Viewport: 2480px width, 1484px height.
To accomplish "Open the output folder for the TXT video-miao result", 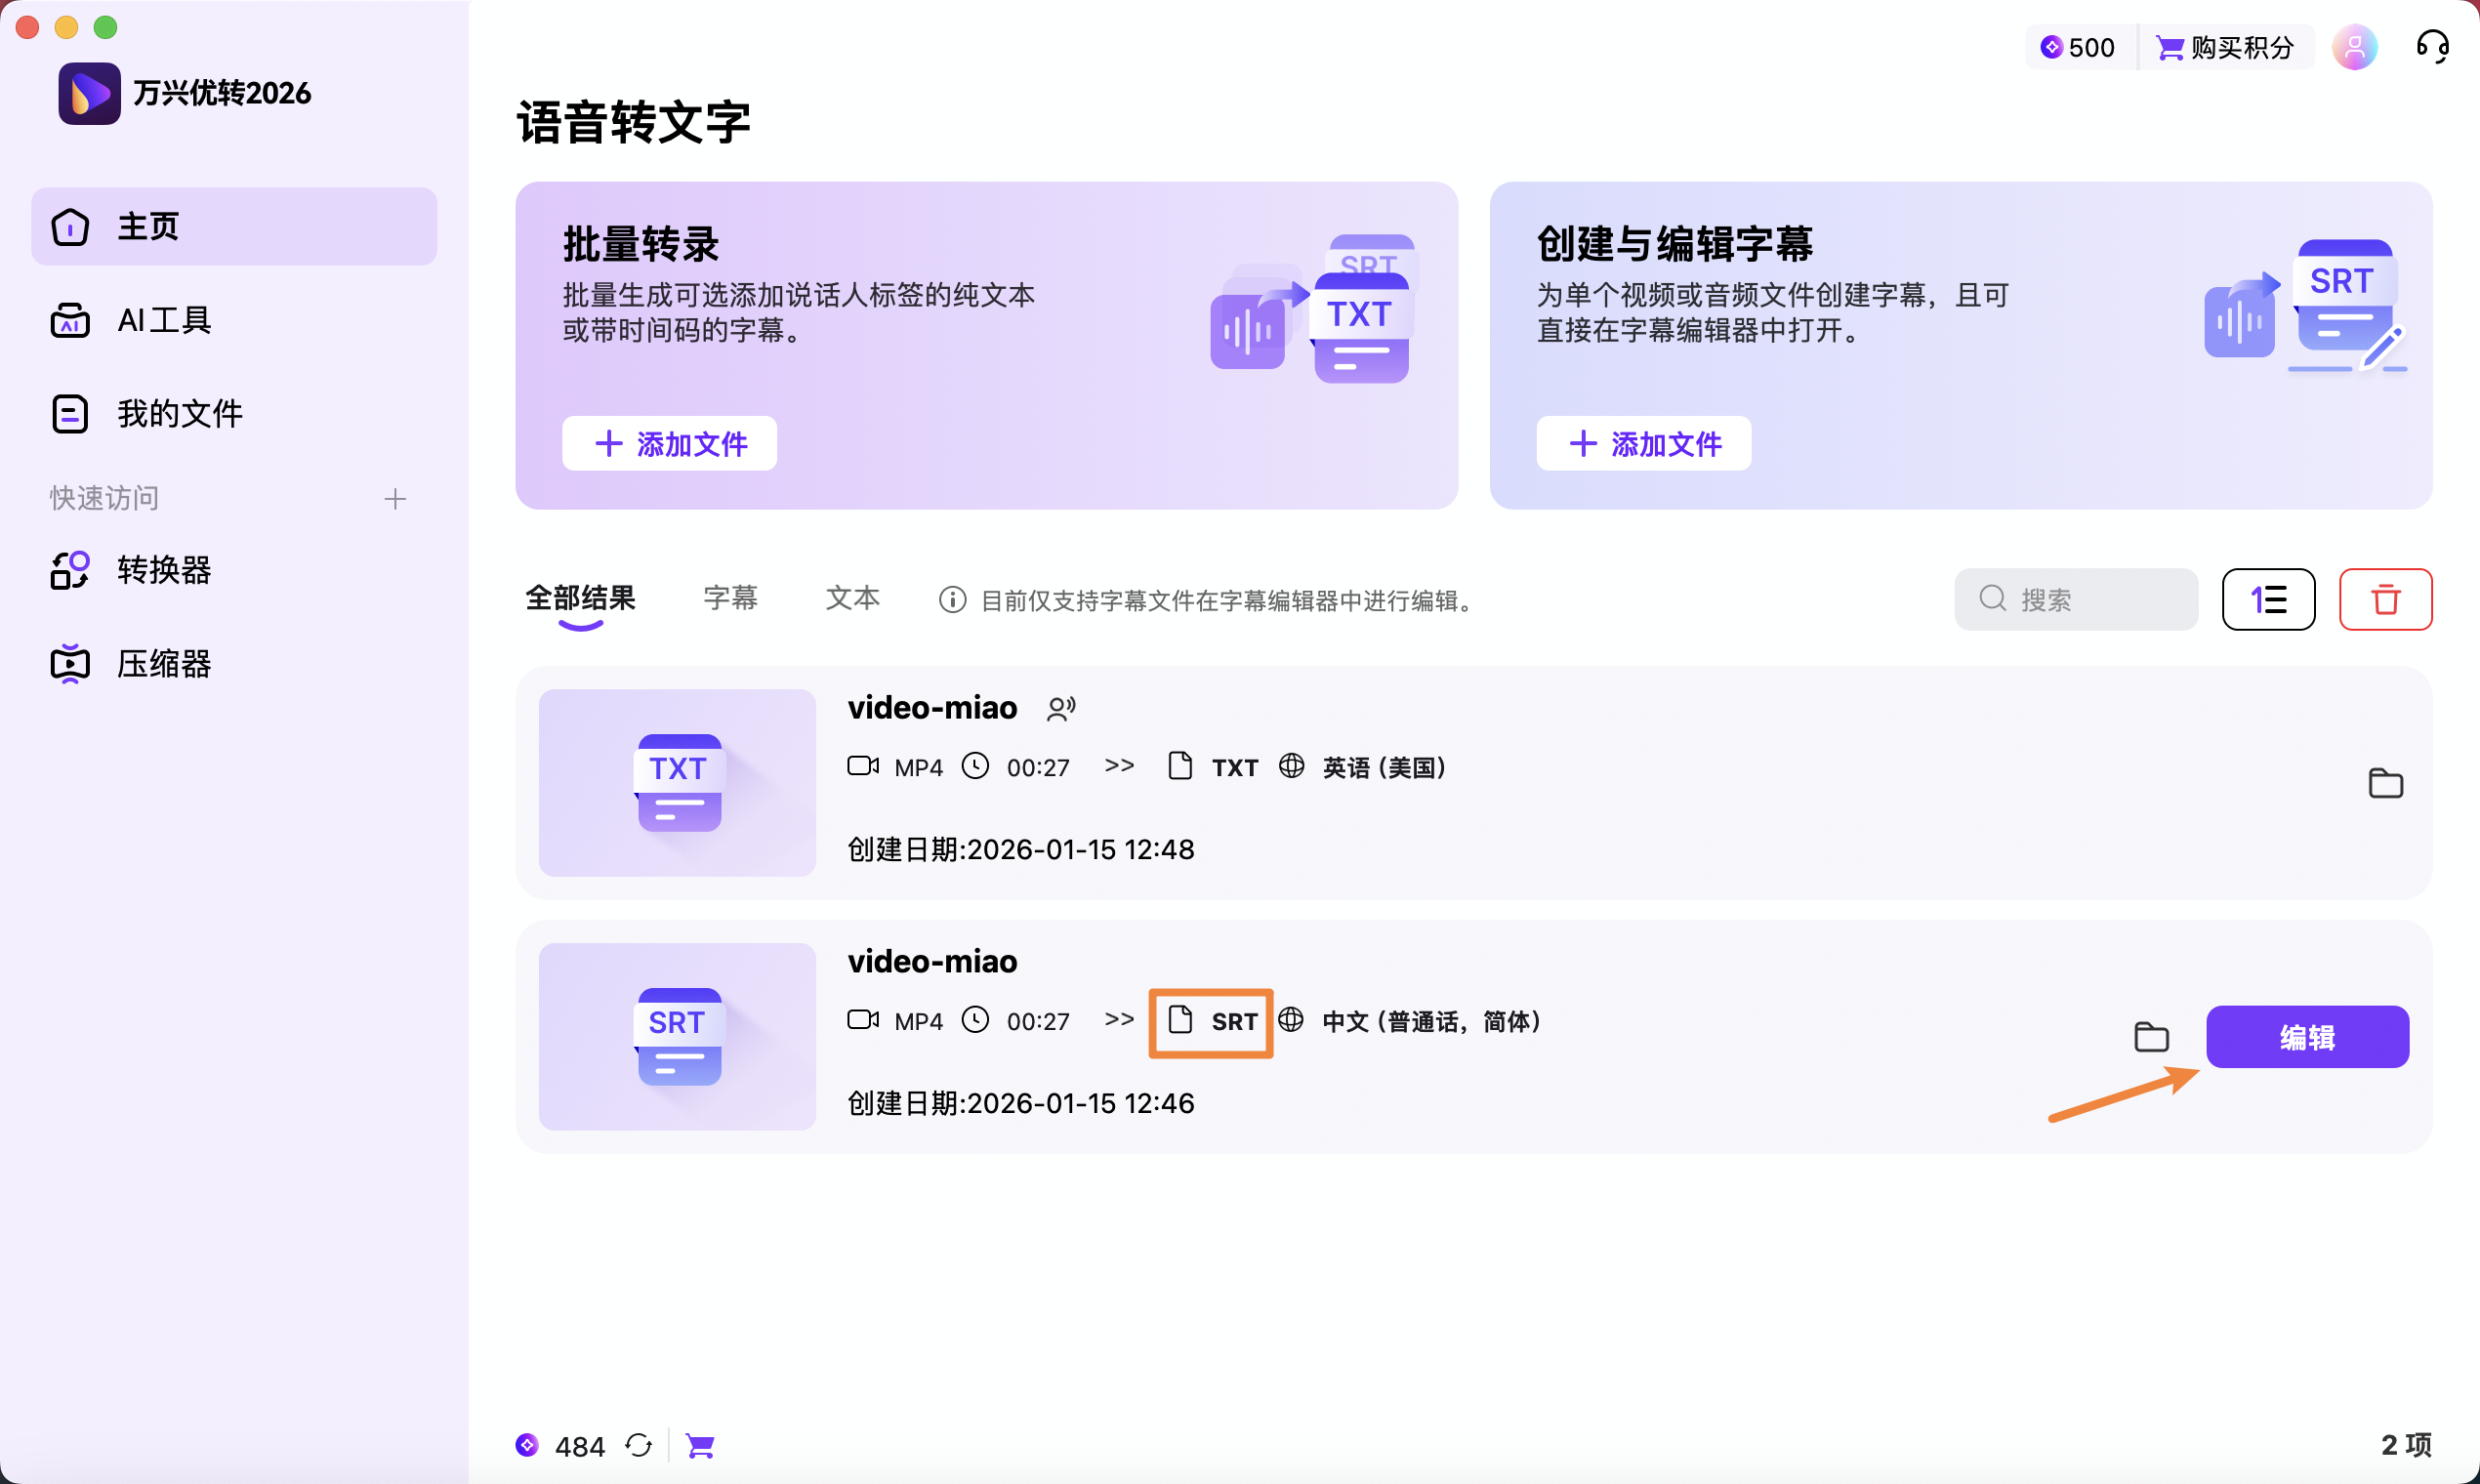I will point(2386,784).
